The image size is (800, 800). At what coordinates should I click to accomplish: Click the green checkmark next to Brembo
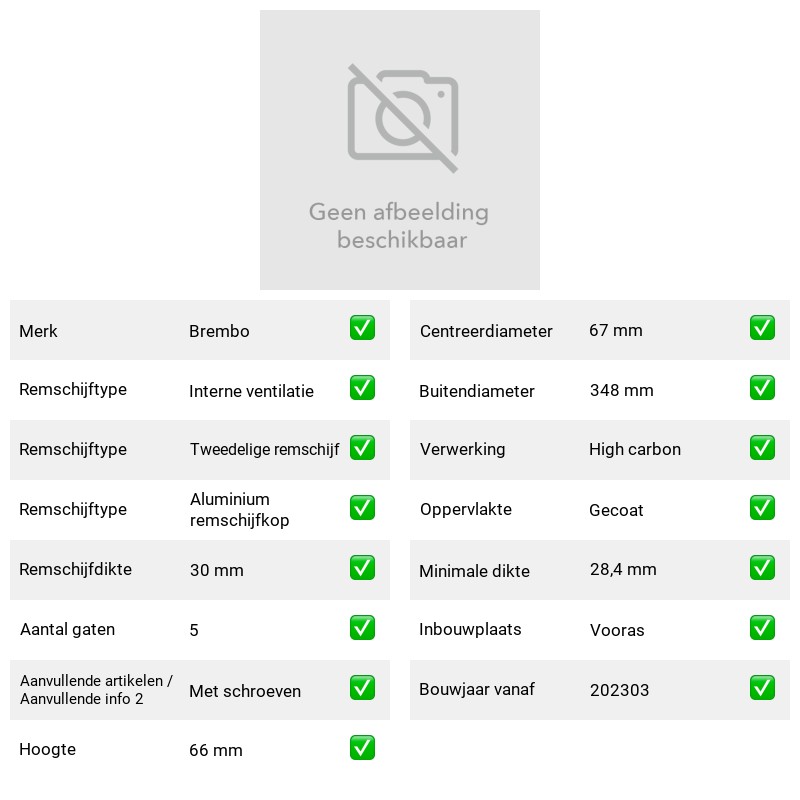(x=362, y=328)
